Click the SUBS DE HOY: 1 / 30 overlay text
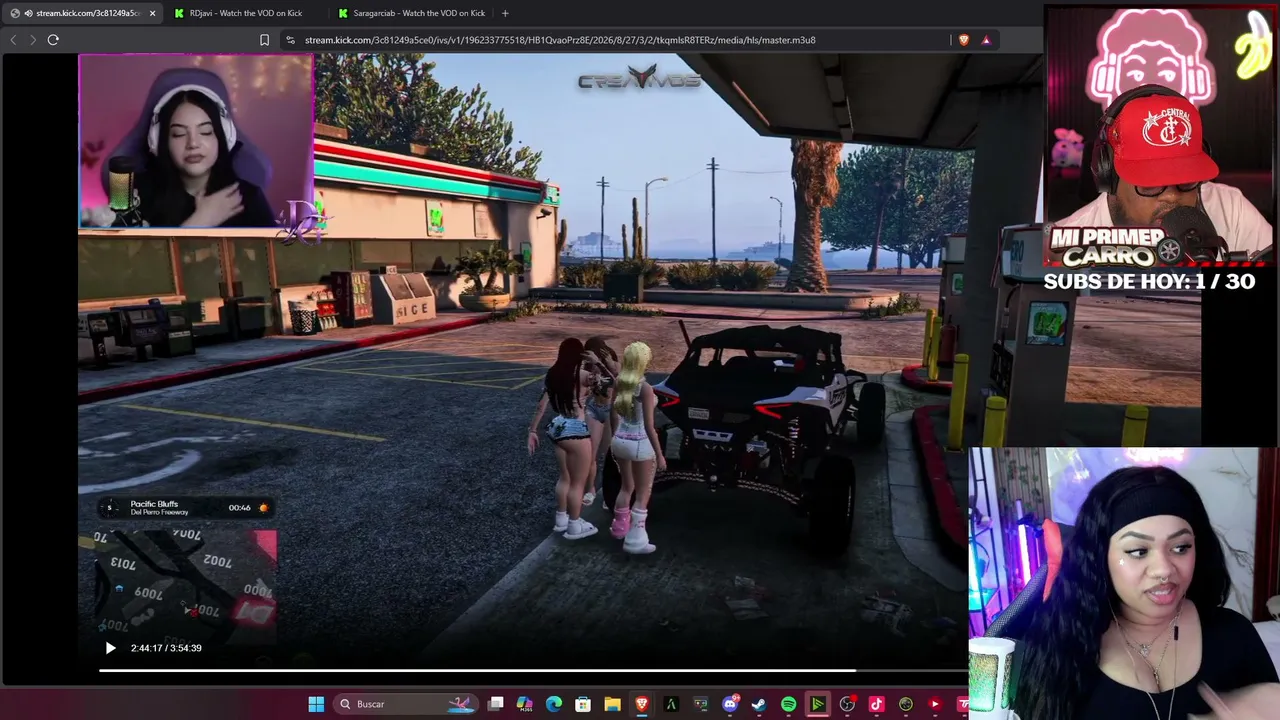This screenshot has width=1280, height=720. pyautogui.click(x=1149, y=281)
